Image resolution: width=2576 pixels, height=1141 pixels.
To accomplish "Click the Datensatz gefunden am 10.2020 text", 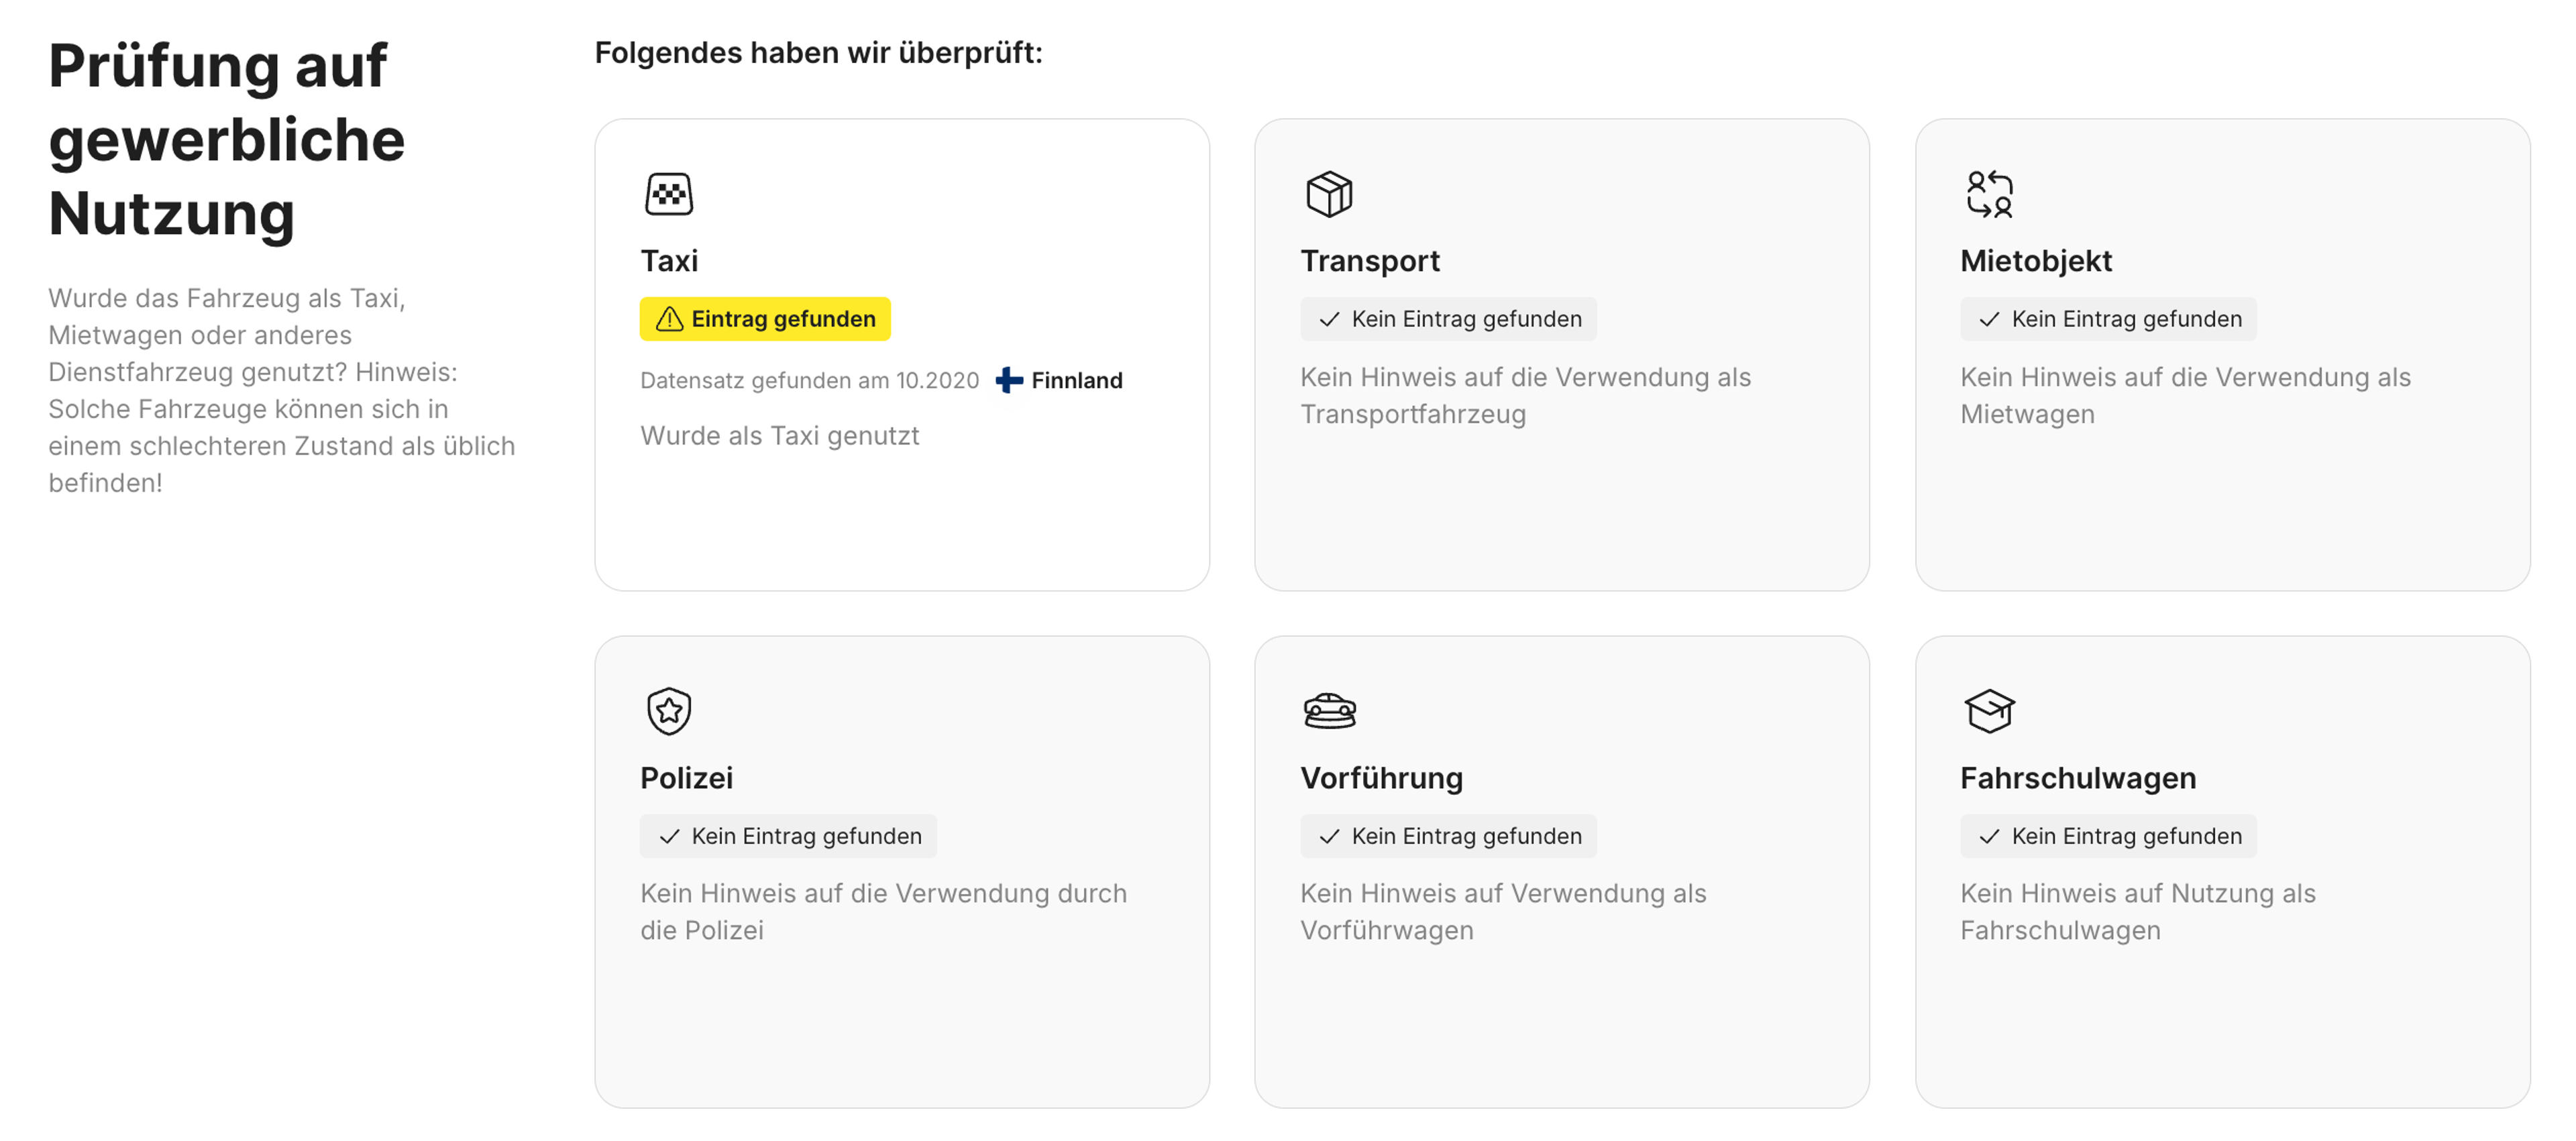I will (x=808, y=380).
